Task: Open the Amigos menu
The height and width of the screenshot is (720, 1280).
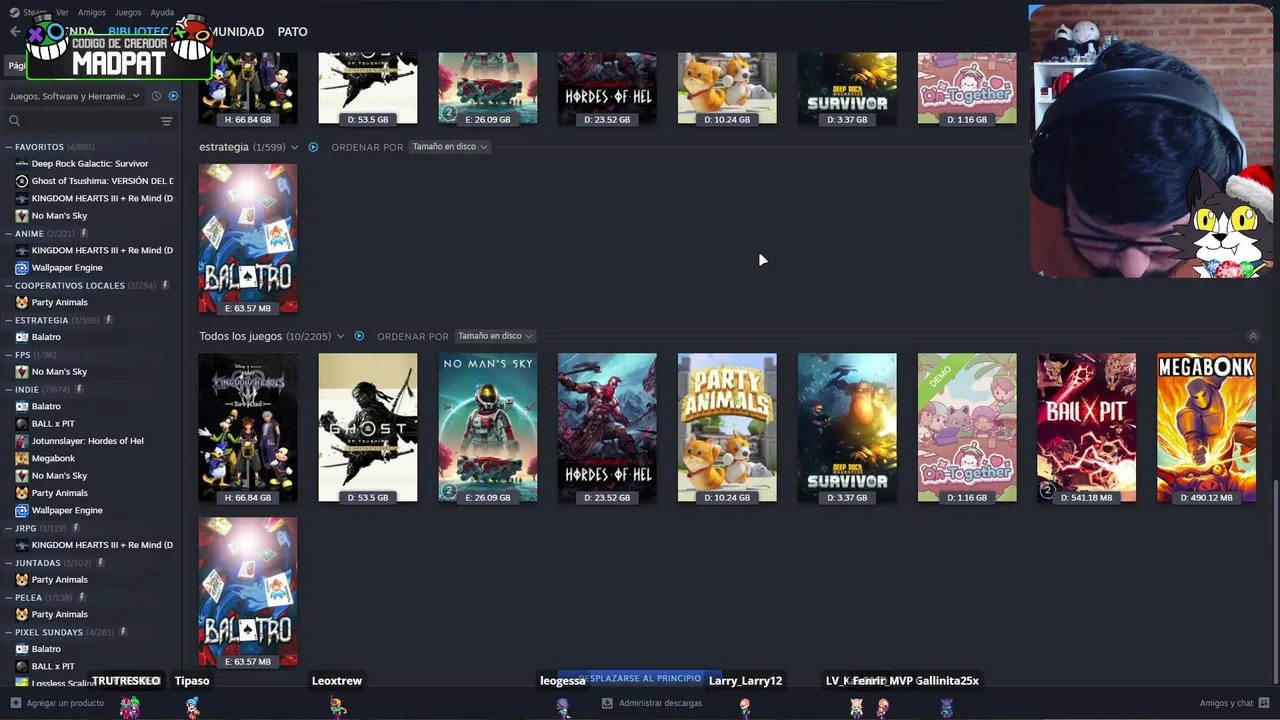Action: coord(92,12)
